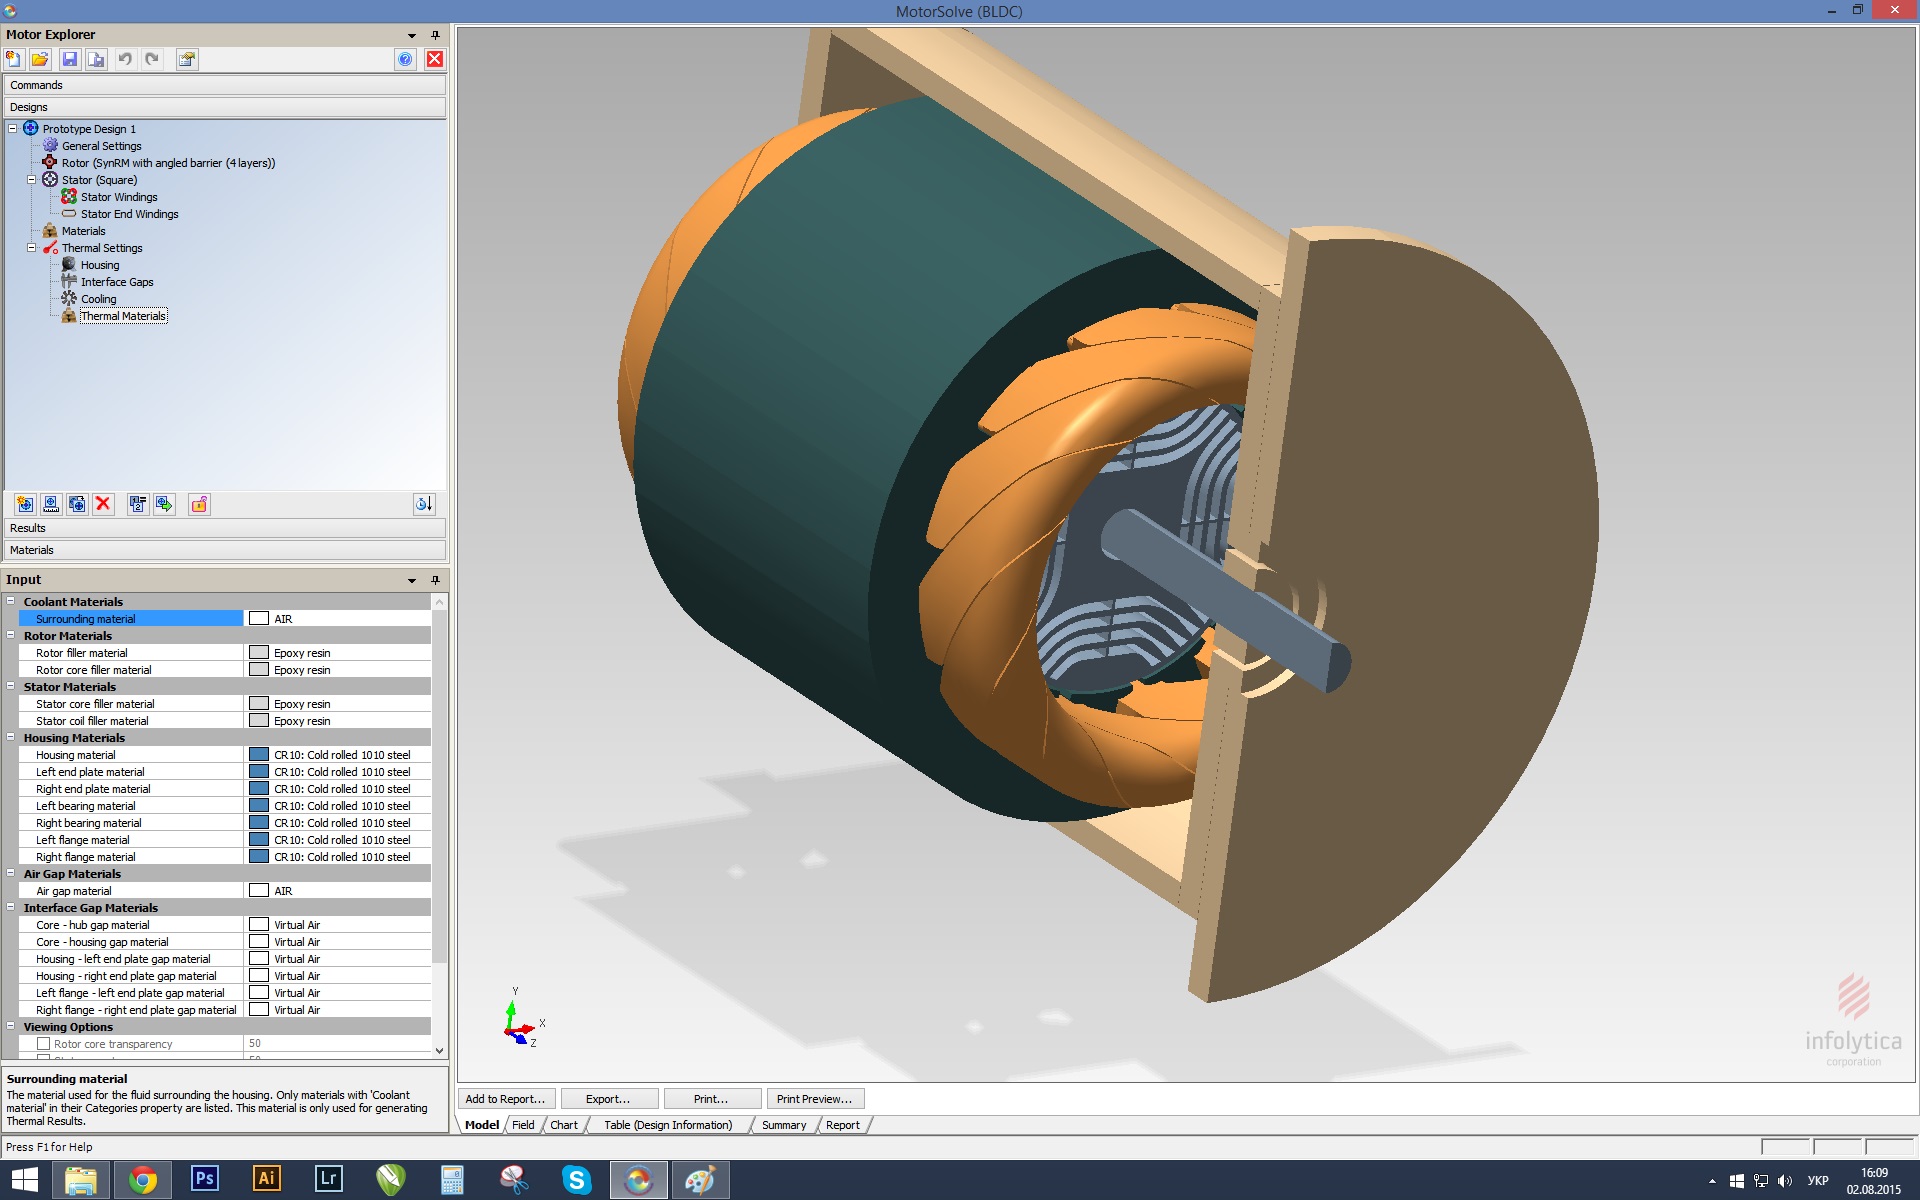This screenshot has width=1920, height=1200.
Task: Switch to the Field tab
Action: [x=523, y=1125]
